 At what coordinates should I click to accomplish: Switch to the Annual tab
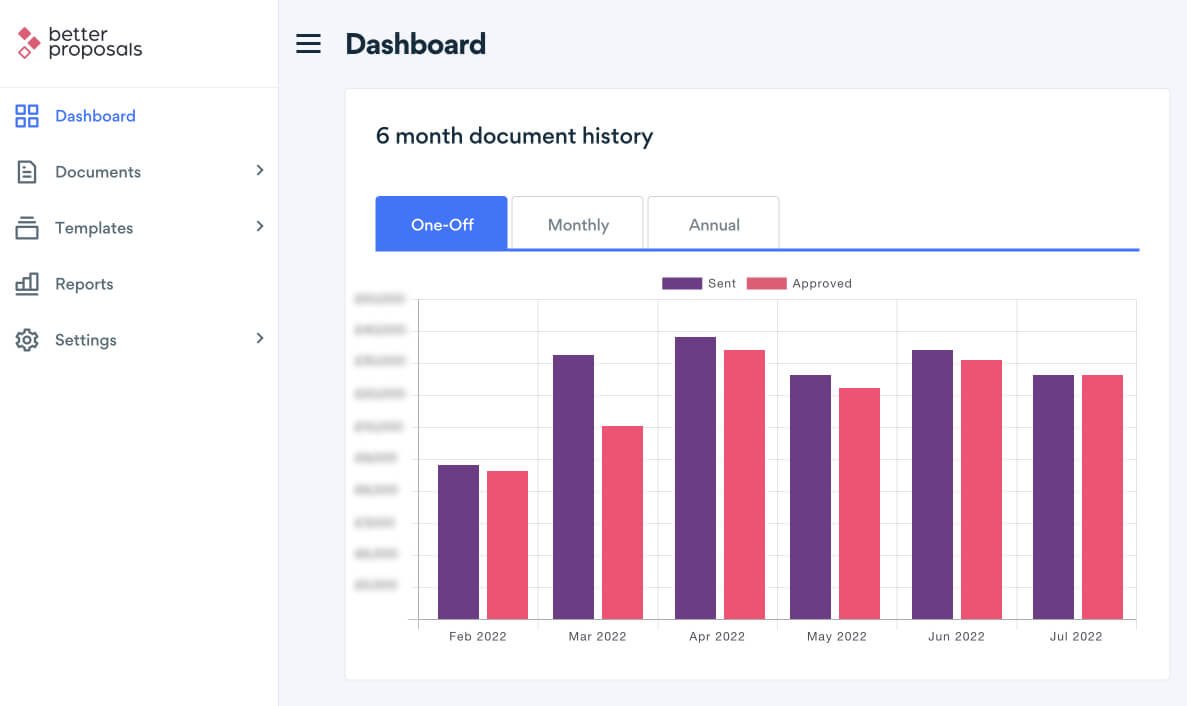[x=713, y=224]
